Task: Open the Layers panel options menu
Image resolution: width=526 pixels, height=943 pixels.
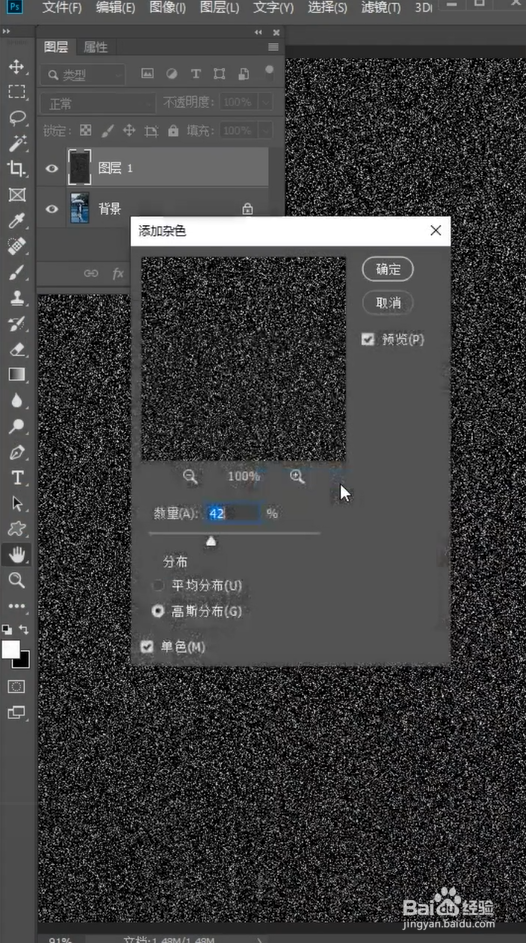Action: tap(274, 47)
